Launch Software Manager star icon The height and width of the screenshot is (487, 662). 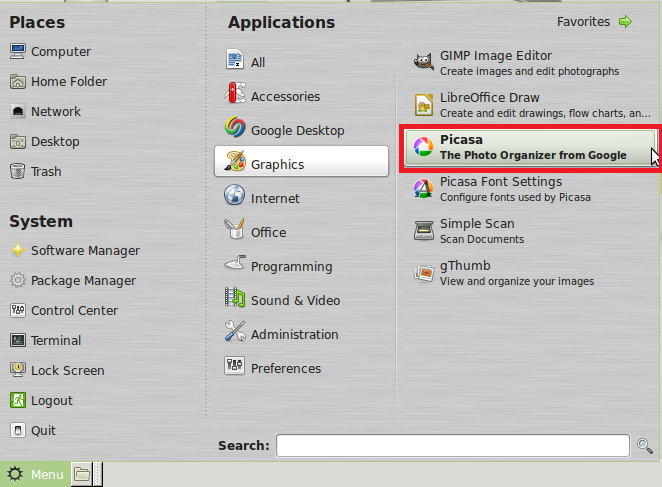click(x=18, y=250)
